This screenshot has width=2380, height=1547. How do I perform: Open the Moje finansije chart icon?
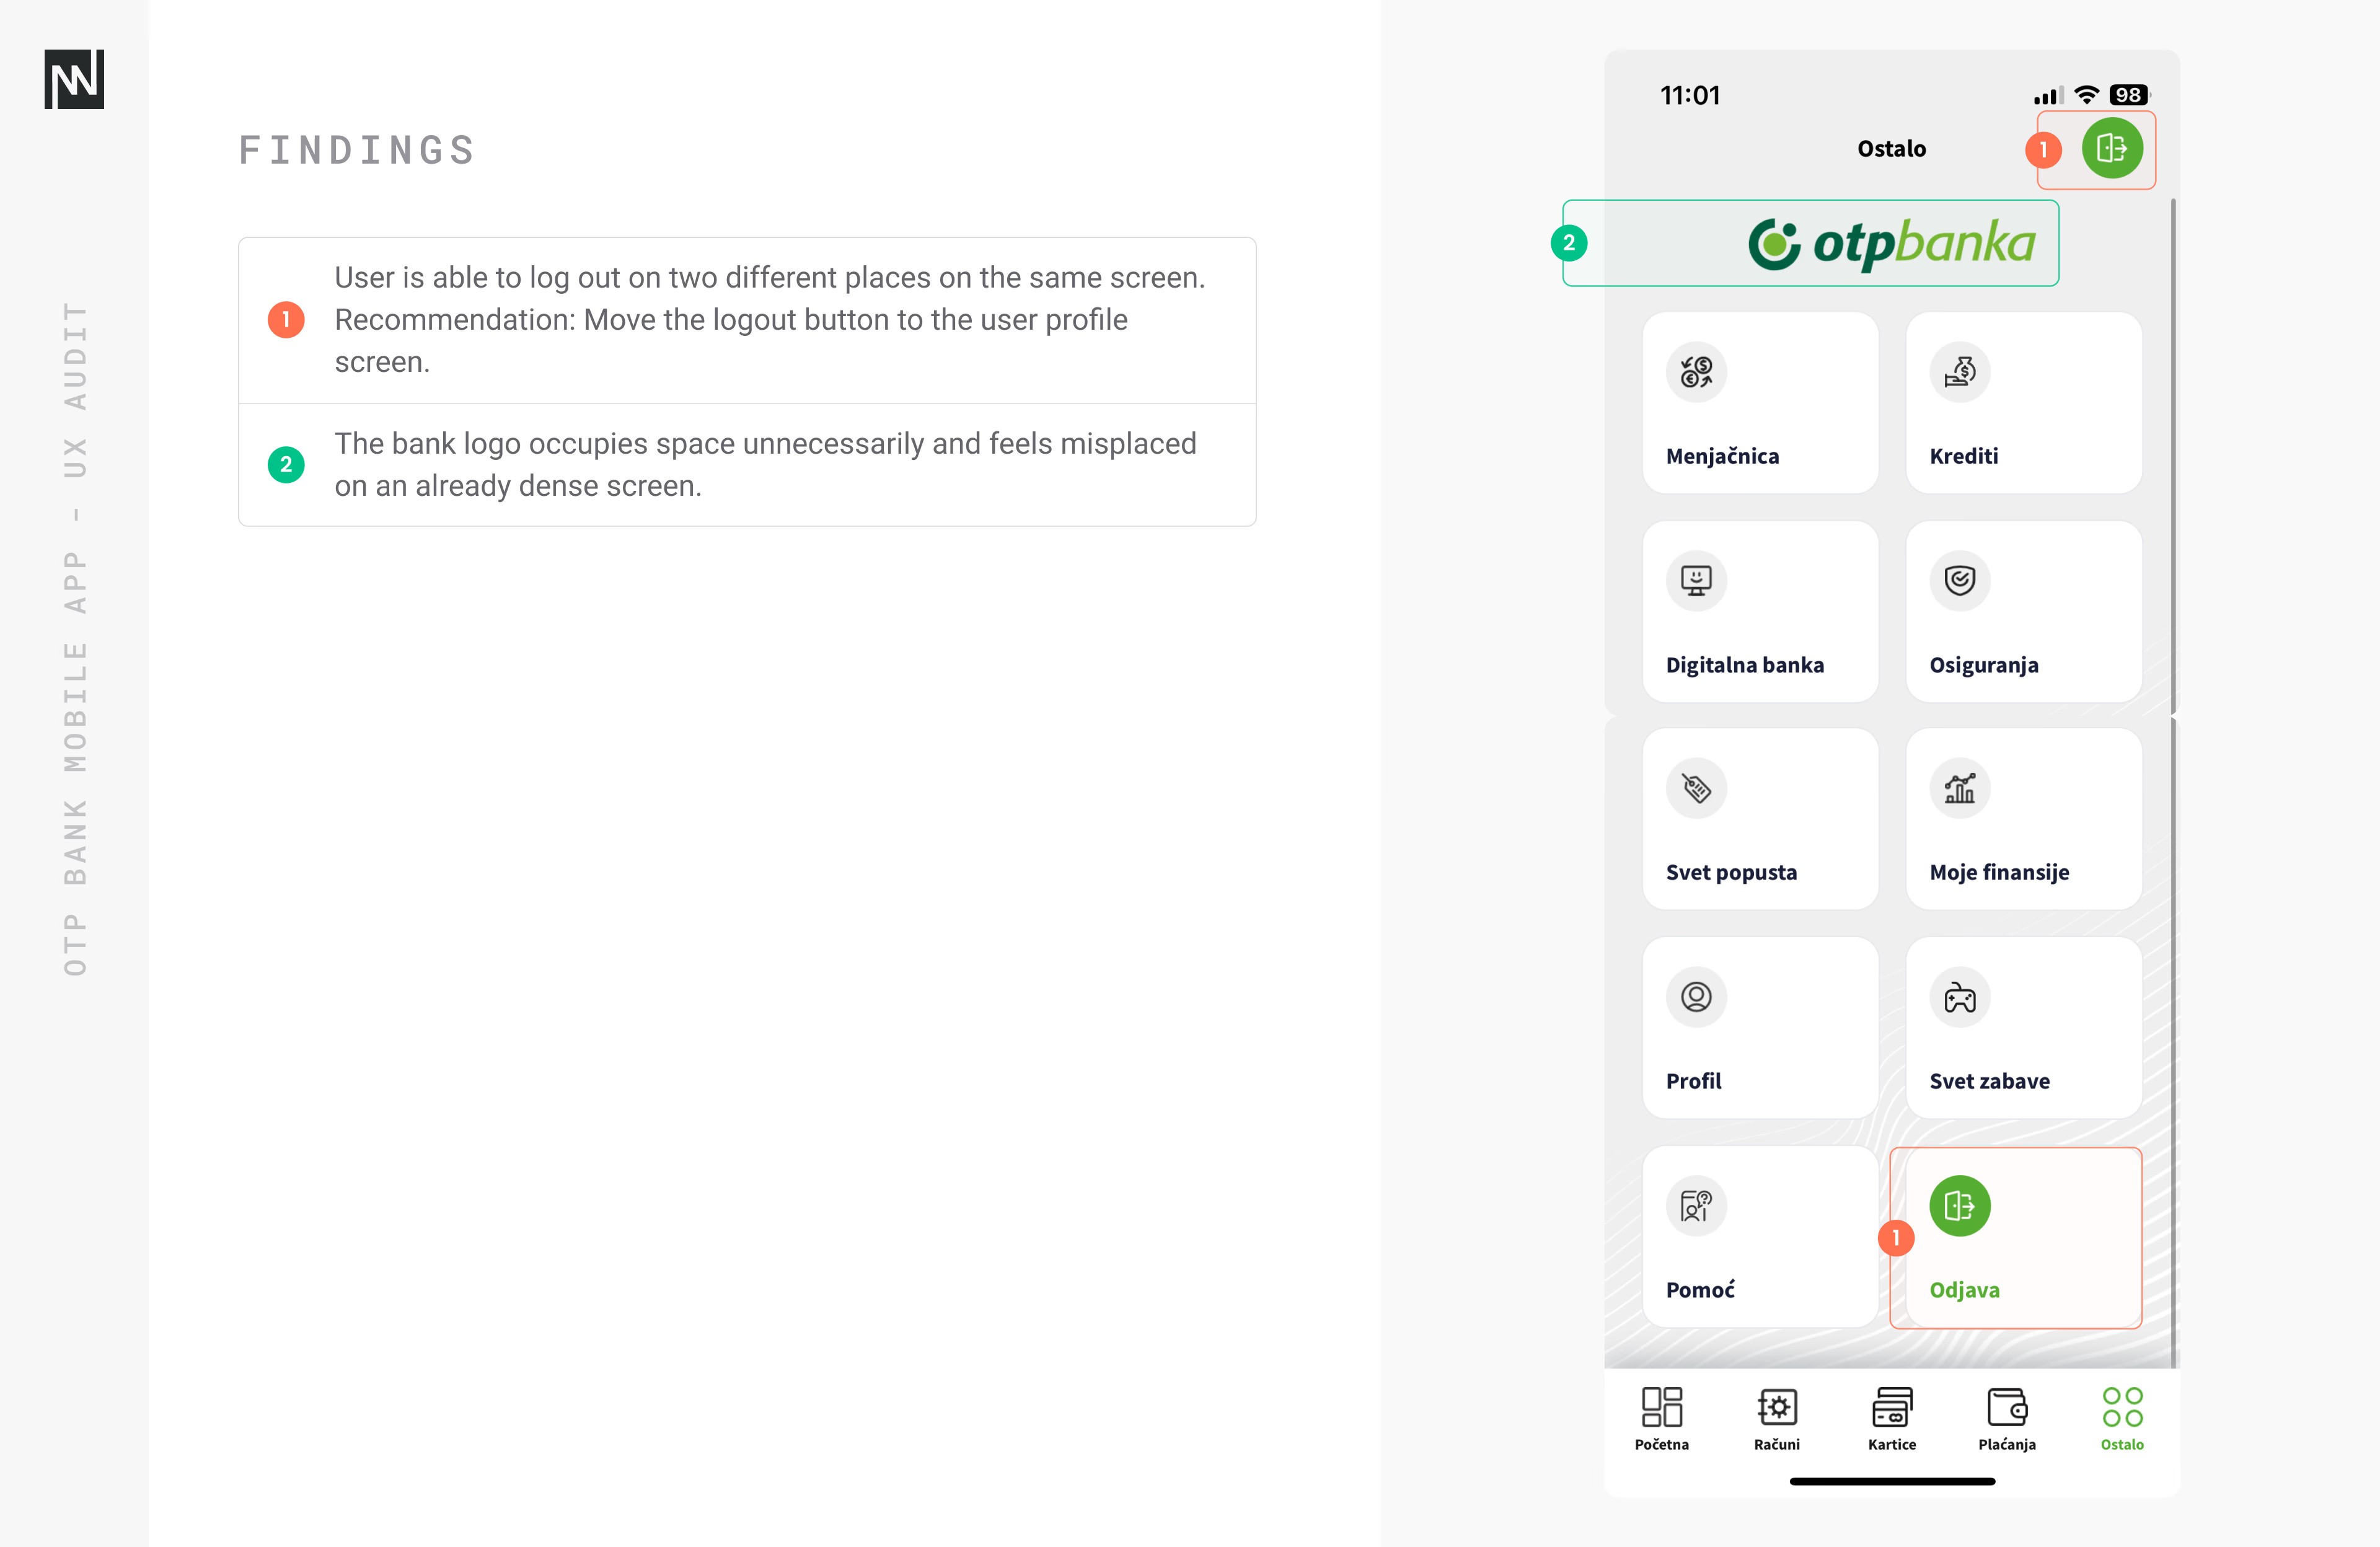1959,788
